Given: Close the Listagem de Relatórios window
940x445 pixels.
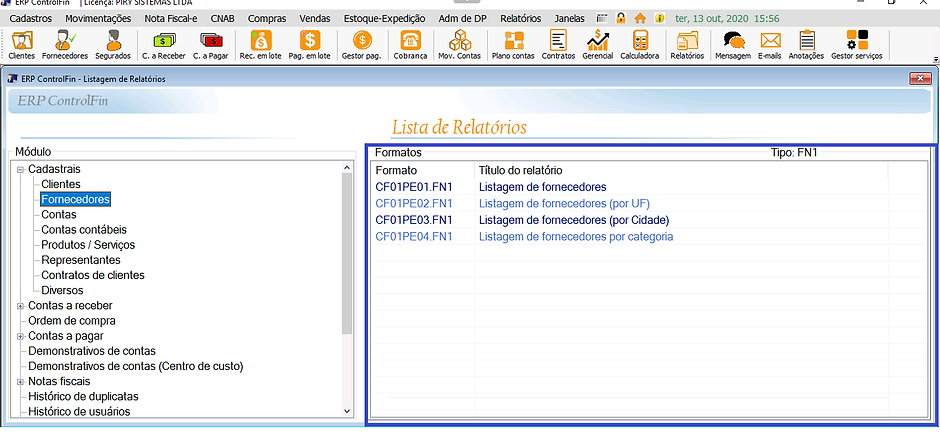Looking at the screenshot, I should point(920,79).
